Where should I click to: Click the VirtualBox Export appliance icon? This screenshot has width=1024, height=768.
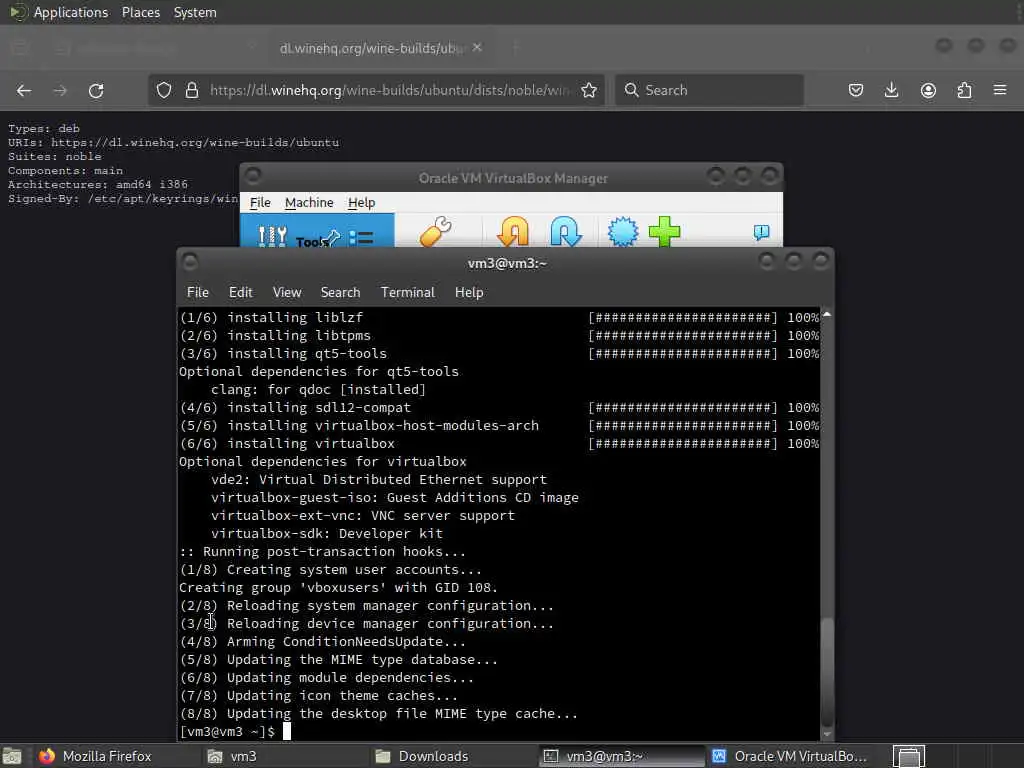coord(566,232)
